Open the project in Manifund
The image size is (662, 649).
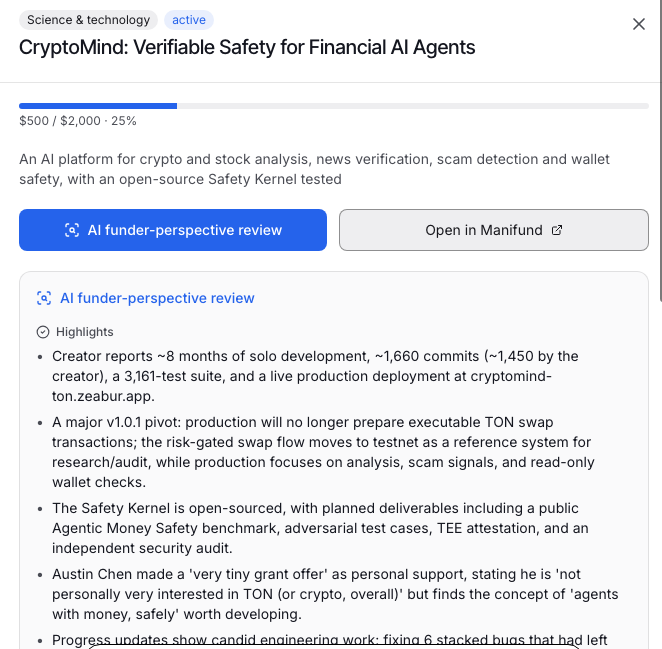coord(494,230)
